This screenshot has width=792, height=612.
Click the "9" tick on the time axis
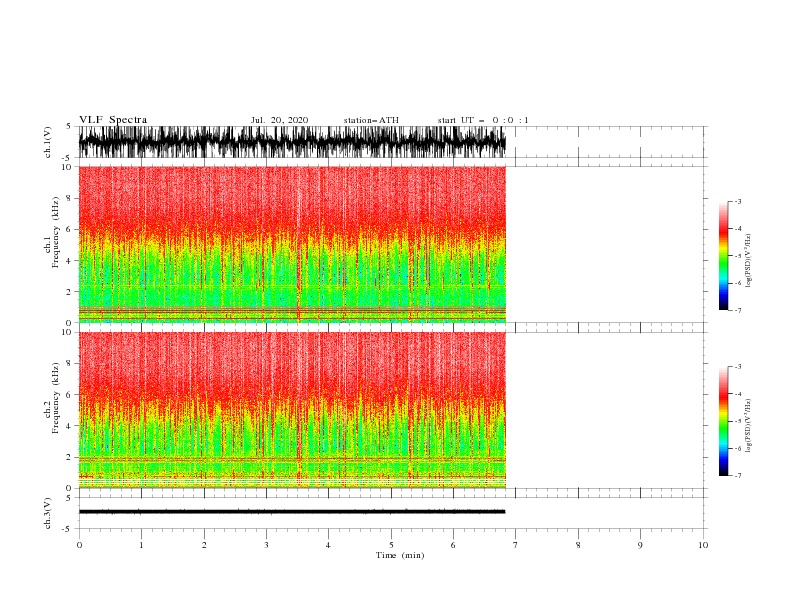pos(640,545)
